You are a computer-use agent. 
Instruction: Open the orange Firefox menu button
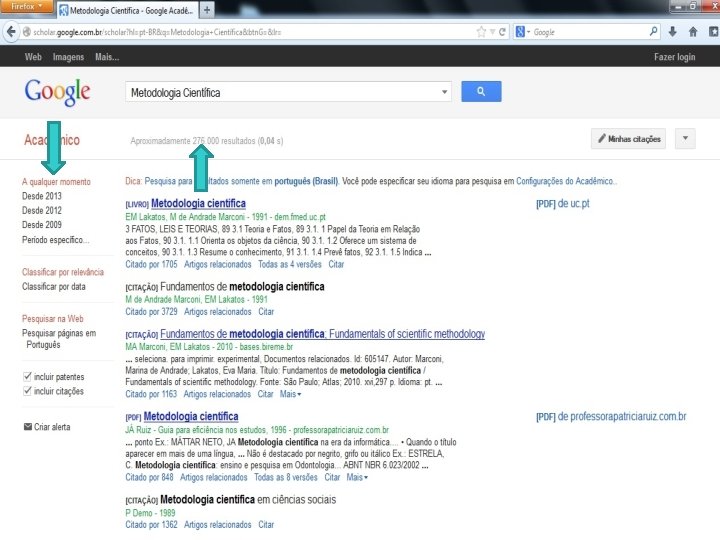26,6
